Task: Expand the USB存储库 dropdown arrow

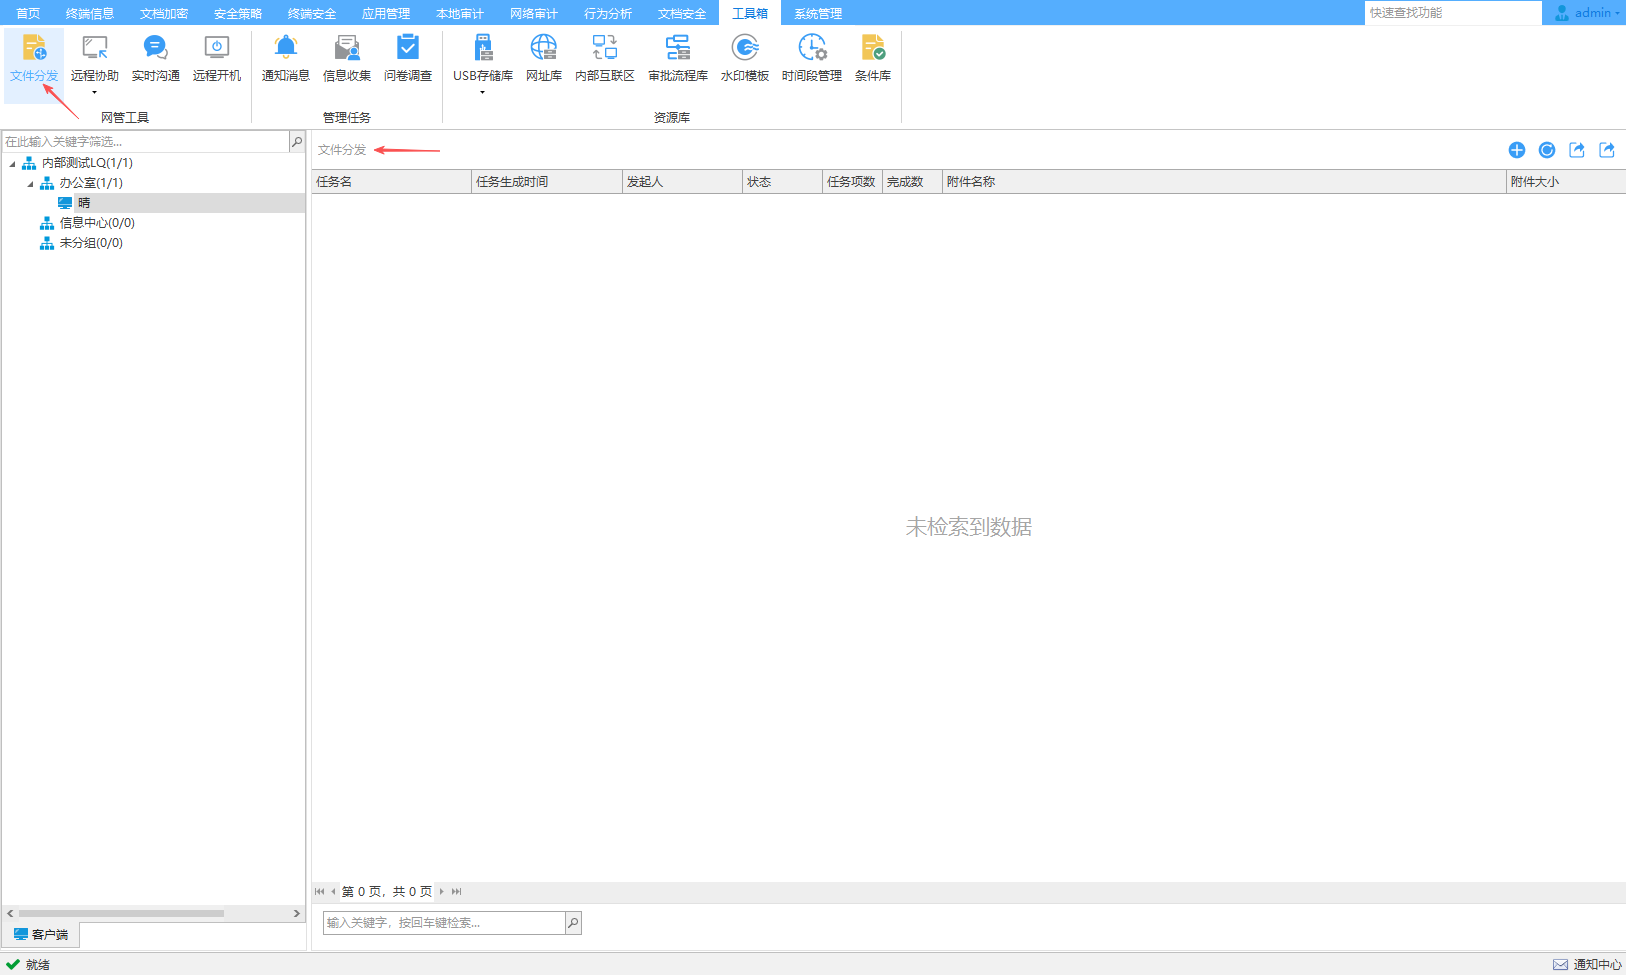Action: pos(482,93)
